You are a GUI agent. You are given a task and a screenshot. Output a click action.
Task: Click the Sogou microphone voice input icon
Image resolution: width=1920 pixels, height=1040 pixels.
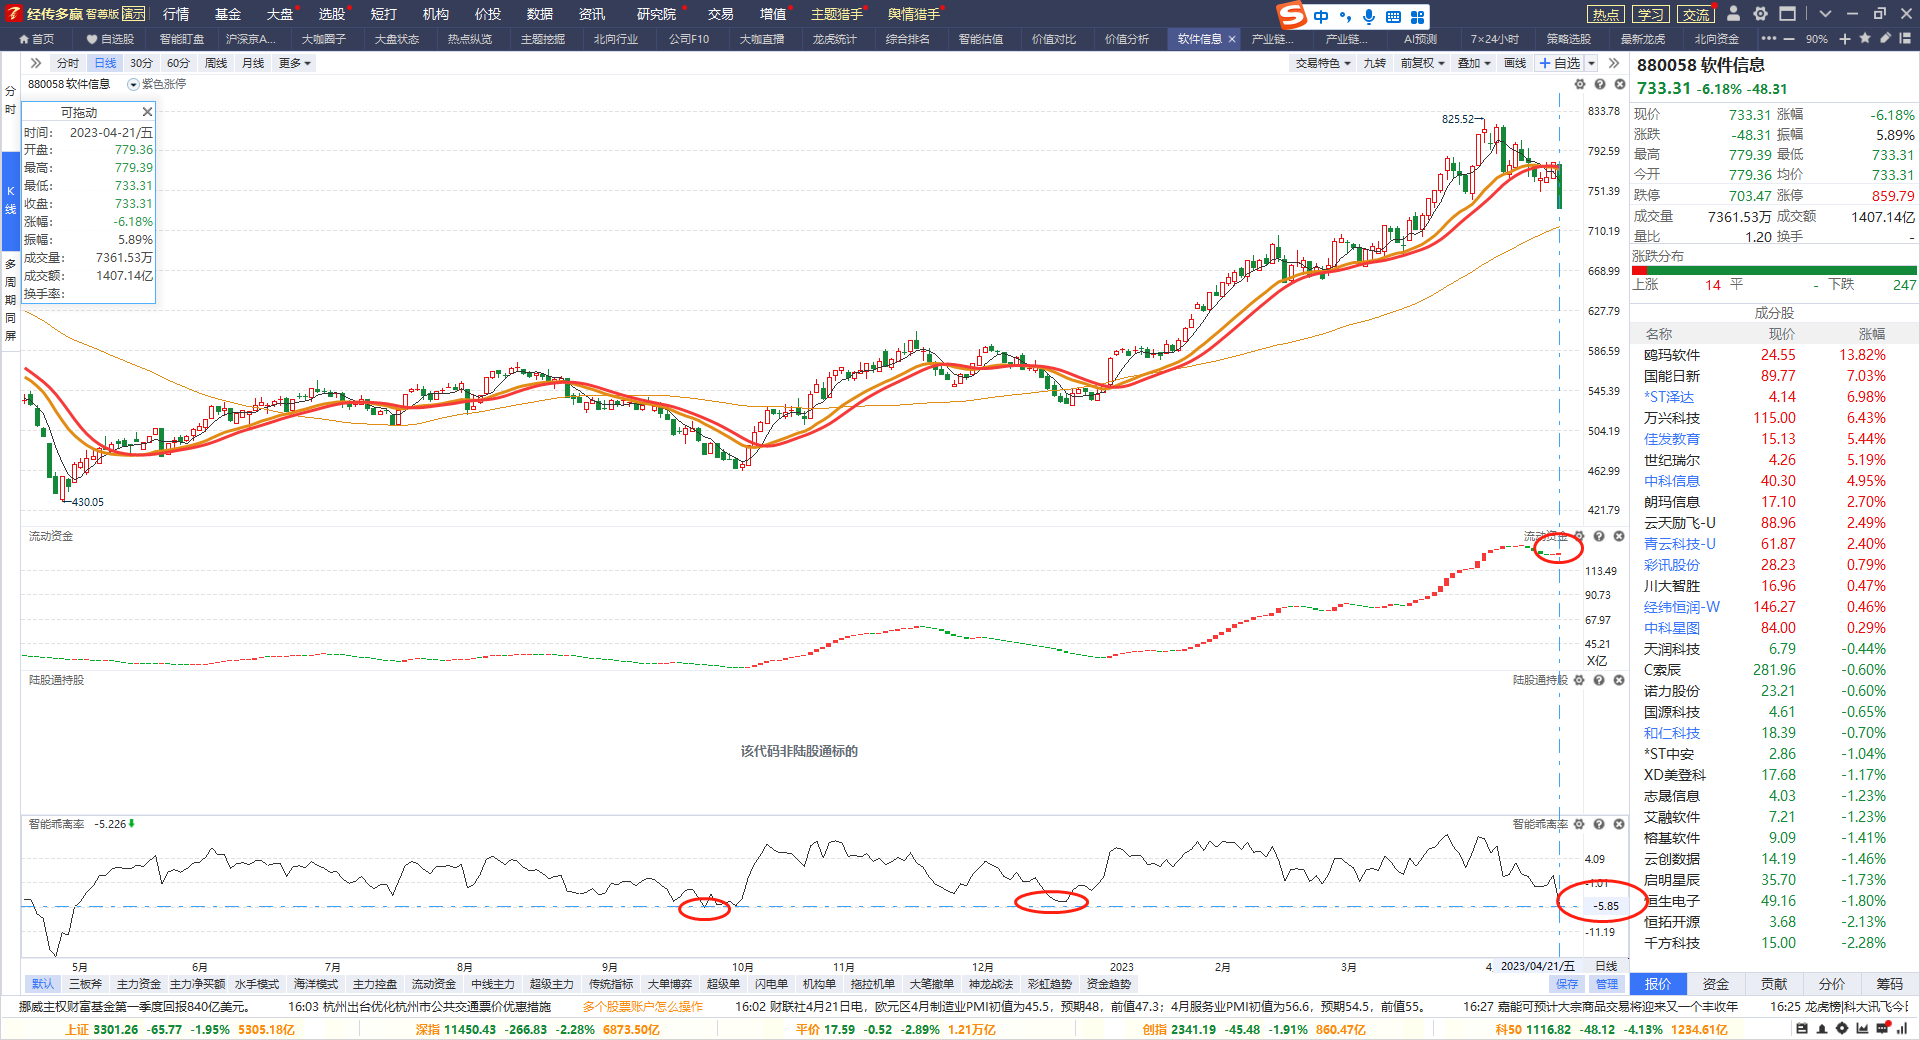(x=1368, y=16)
